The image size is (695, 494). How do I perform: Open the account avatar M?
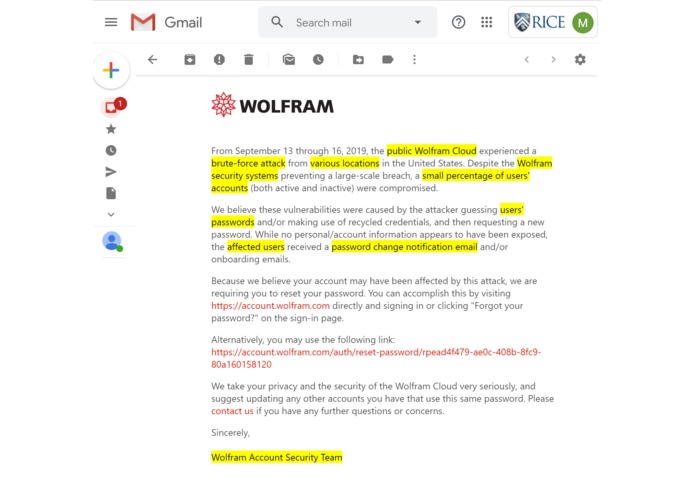582,23
